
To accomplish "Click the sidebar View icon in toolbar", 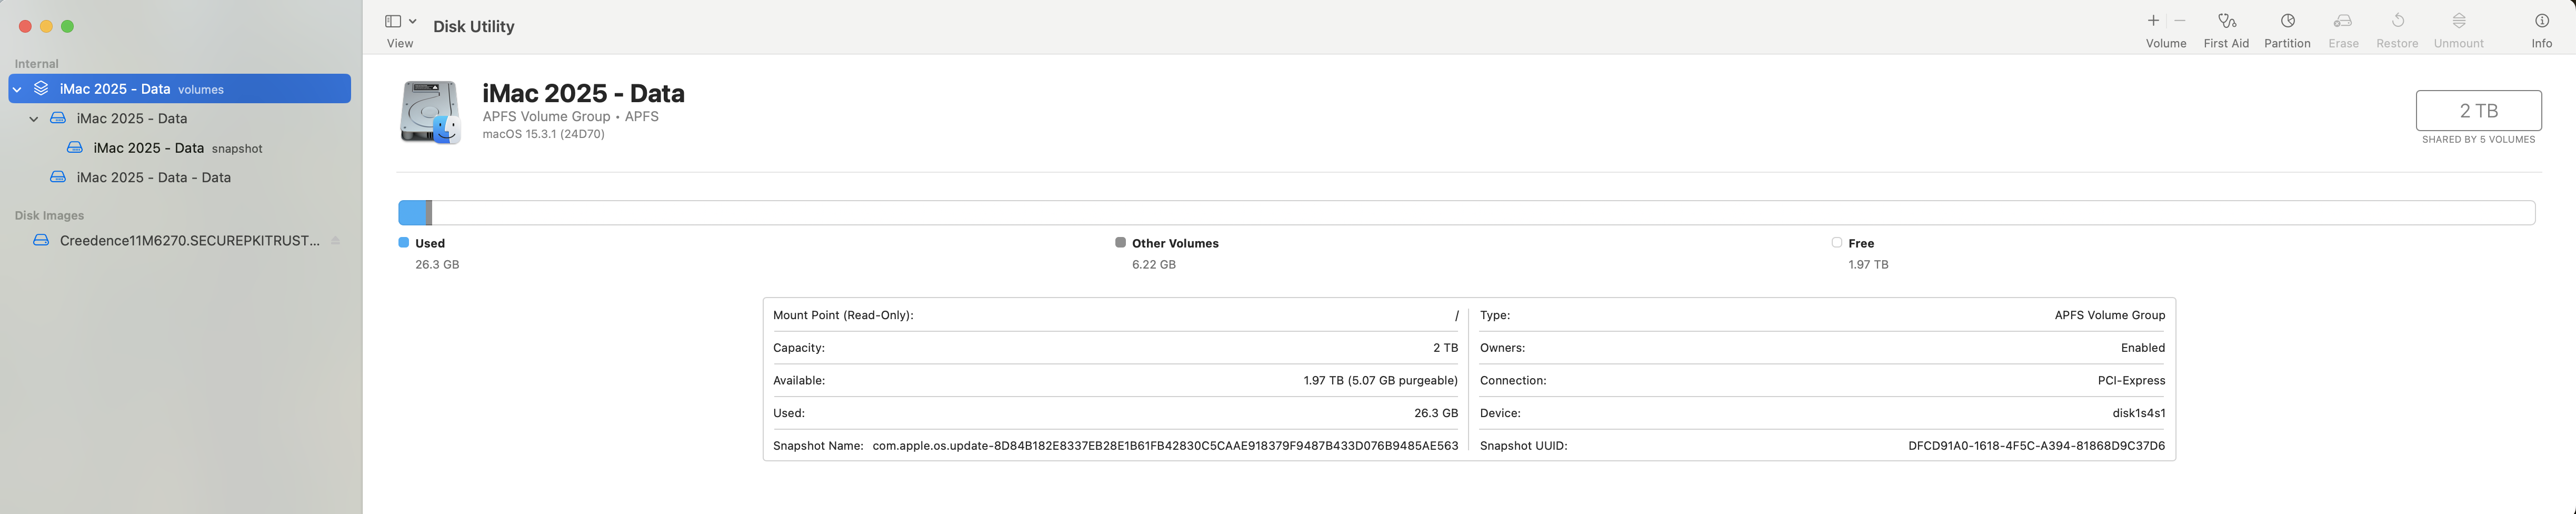I will point(393,21).
